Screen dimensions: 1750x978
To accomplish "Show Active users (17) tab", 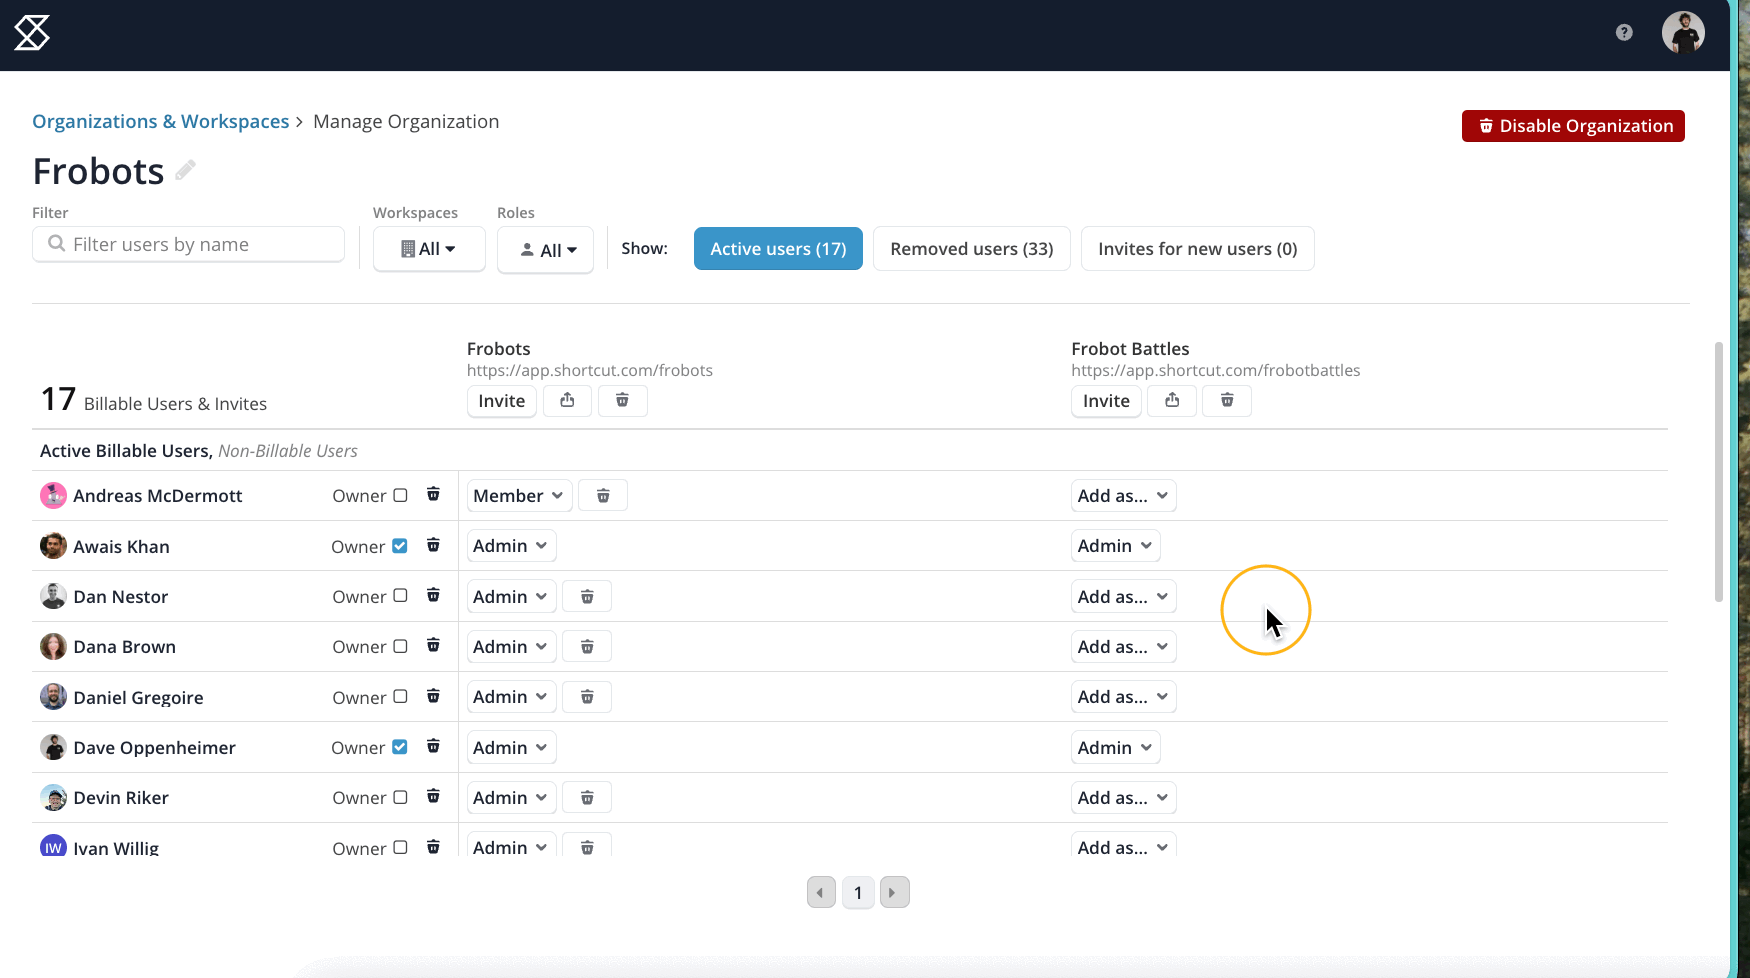I will click(x=778, y=249).
